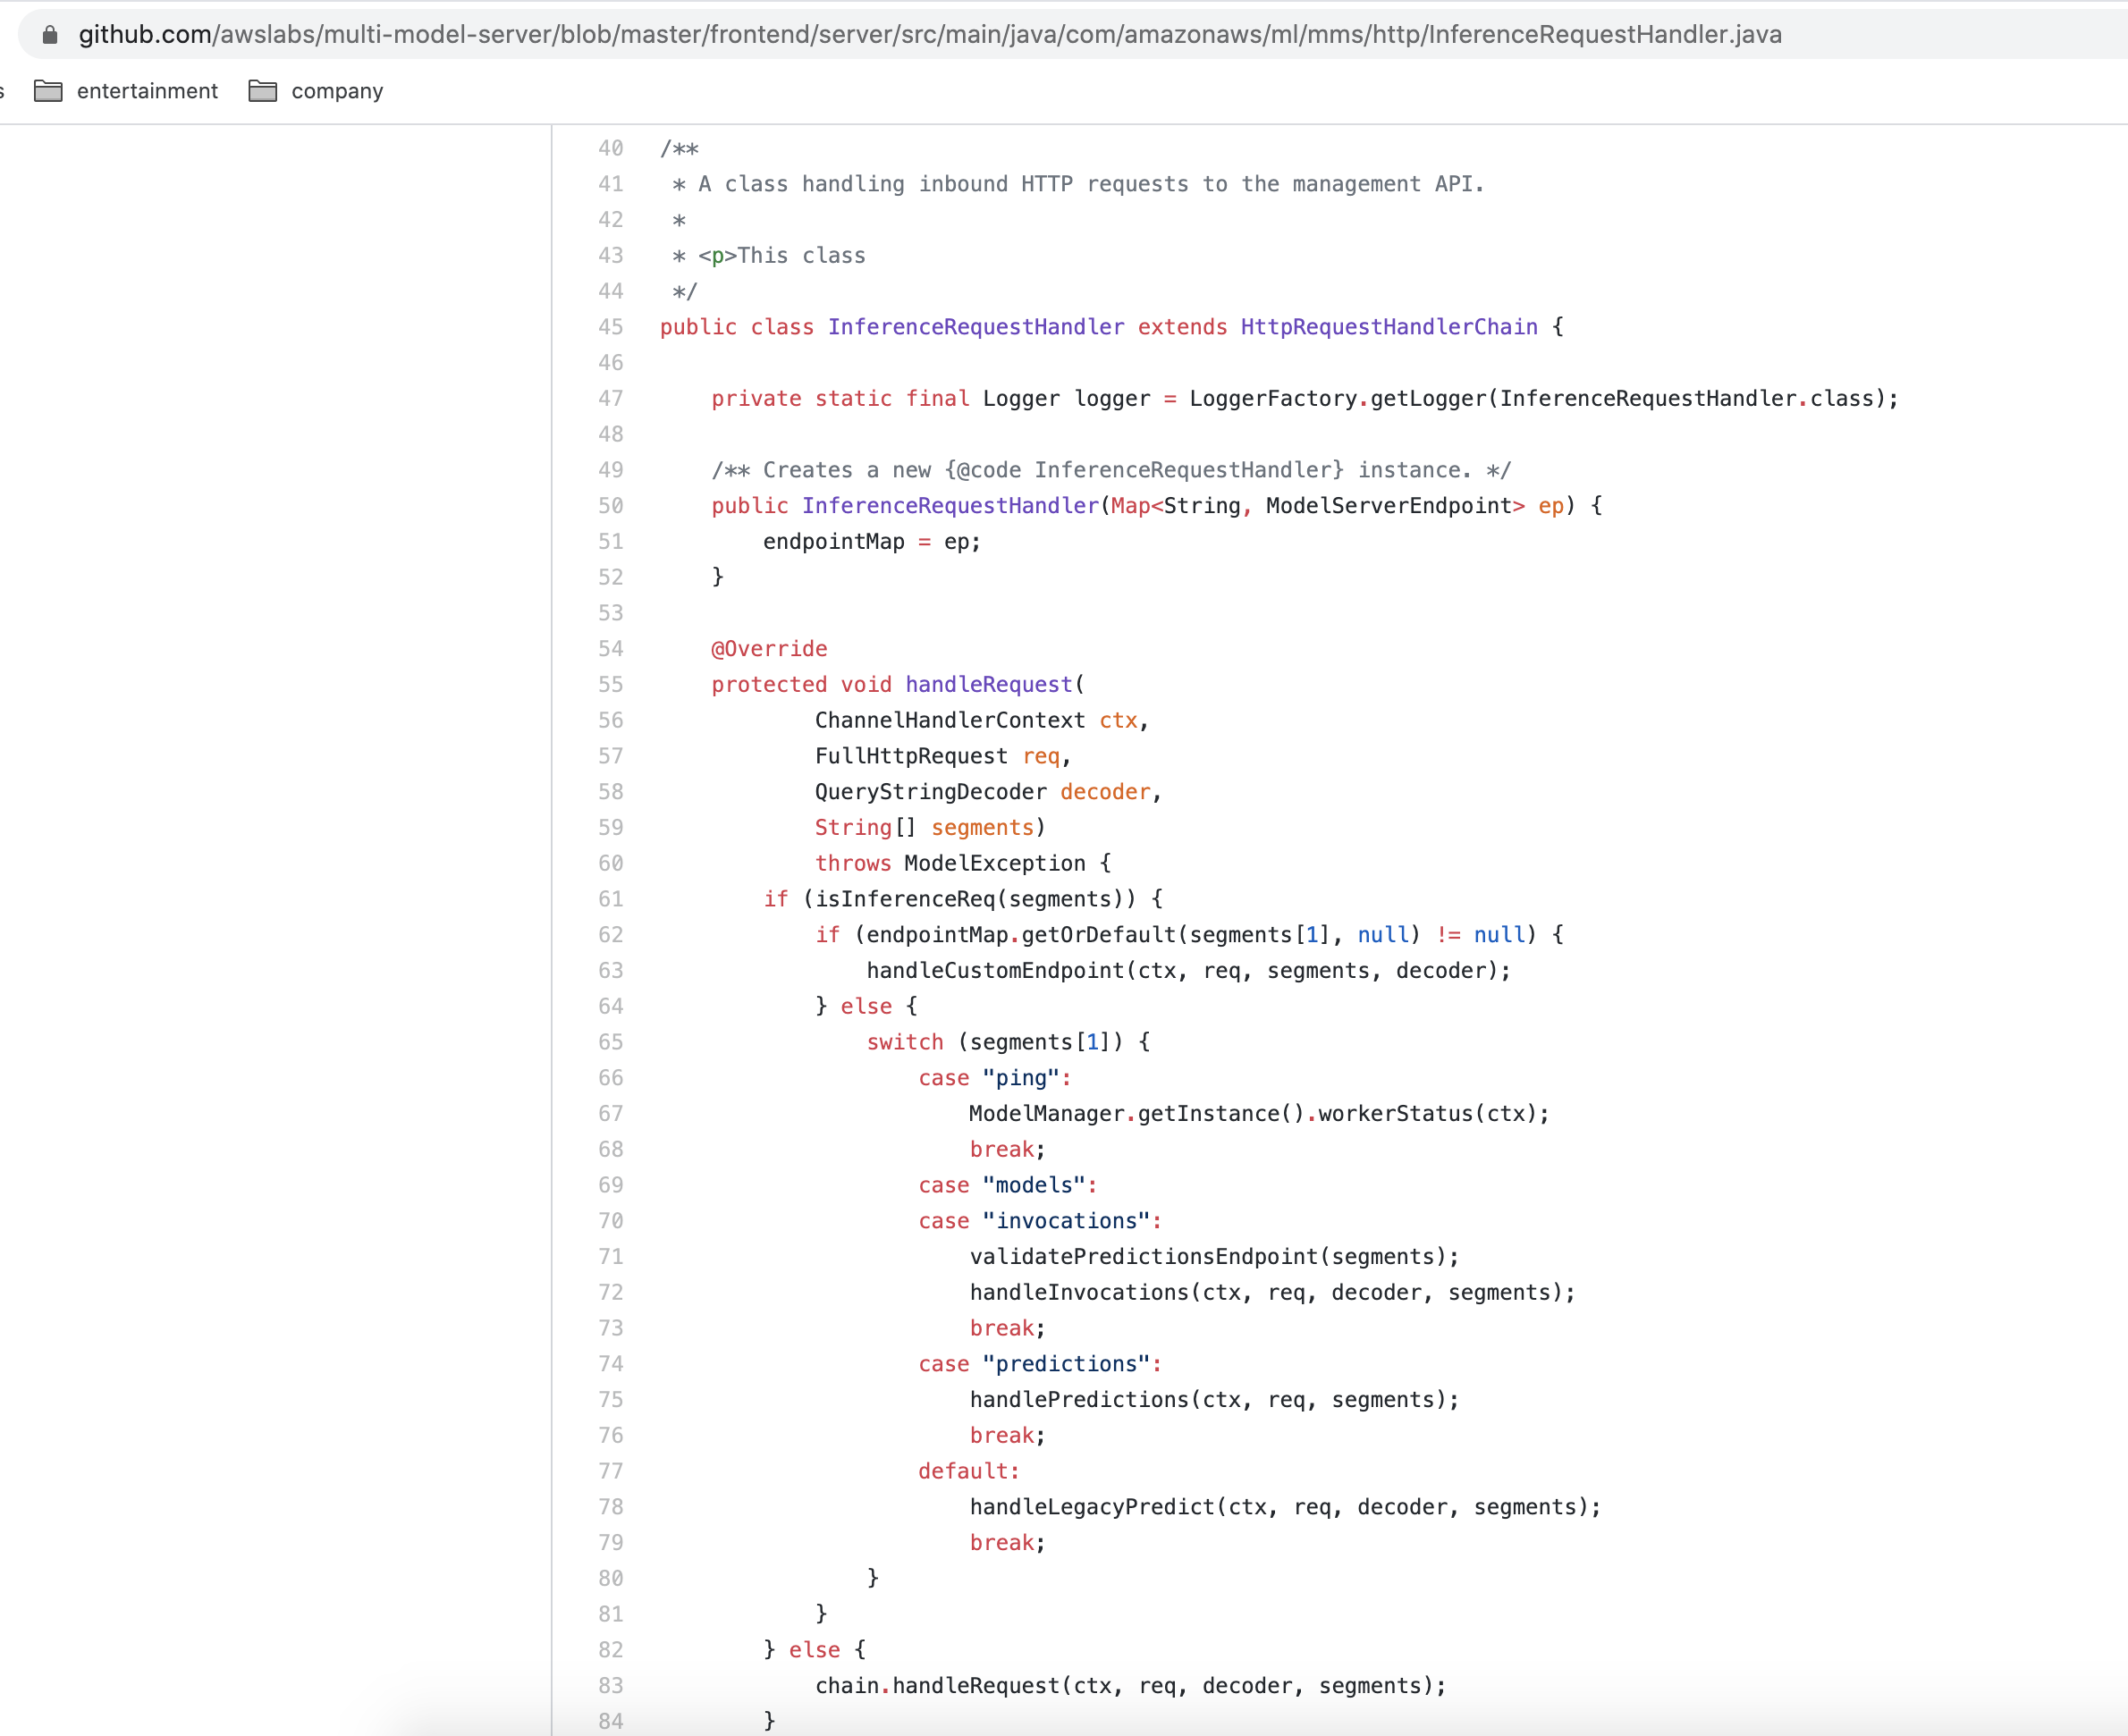Click the company bookmark folder icon
The height and width of the screenshot is (1736, 2128).
pos(261,90)
